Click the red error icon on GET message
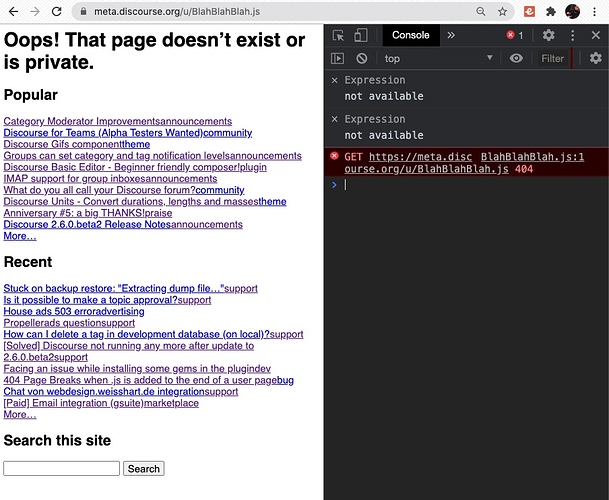The width and height of the screenshot is (609, 500). click(x=334, y=156)
